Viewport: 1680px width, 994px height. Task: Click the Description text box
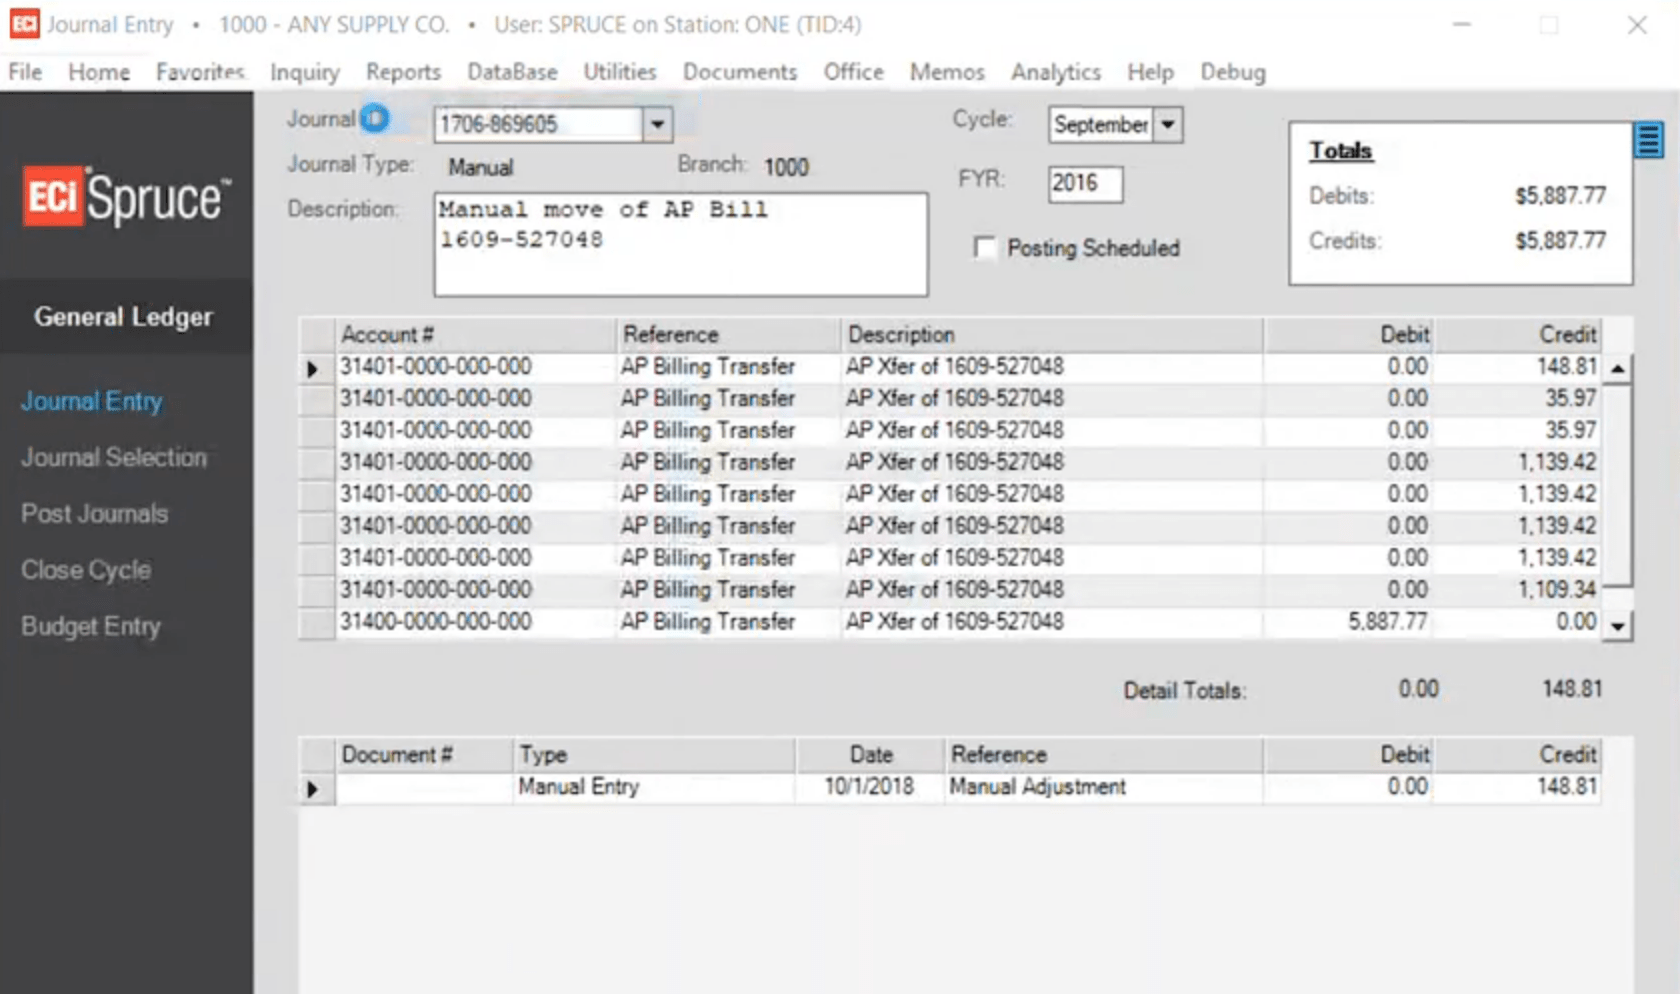[680, 245]
